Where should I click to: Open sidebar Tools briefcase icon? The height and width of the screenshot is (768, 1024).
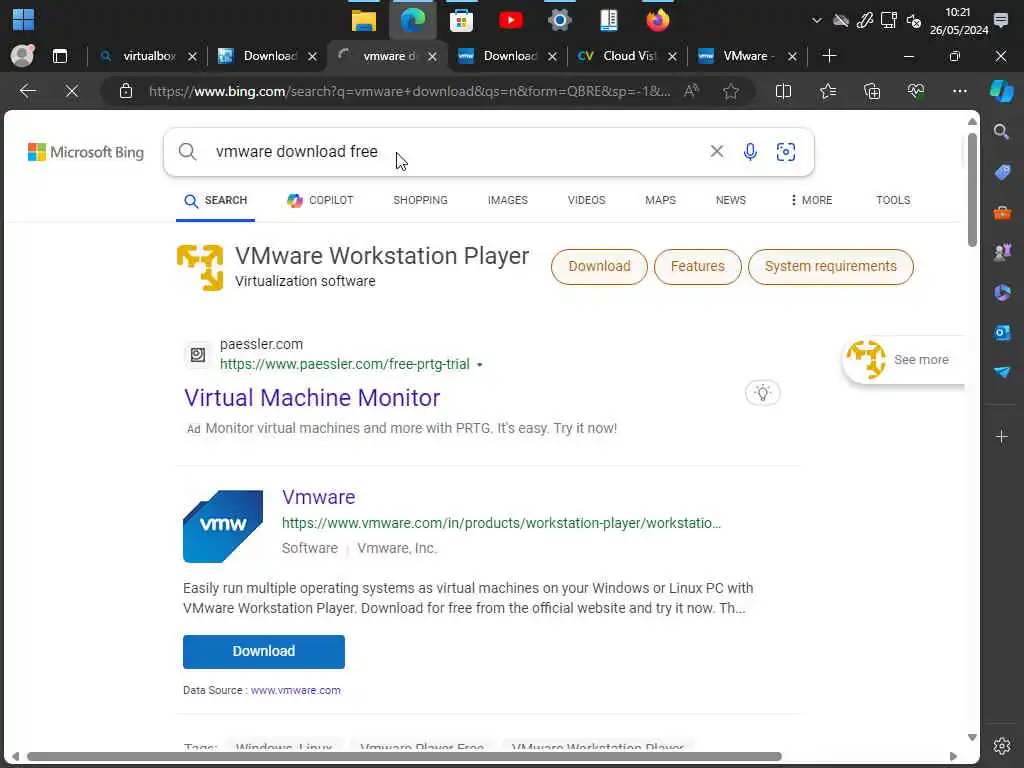tap(1002, 212)
